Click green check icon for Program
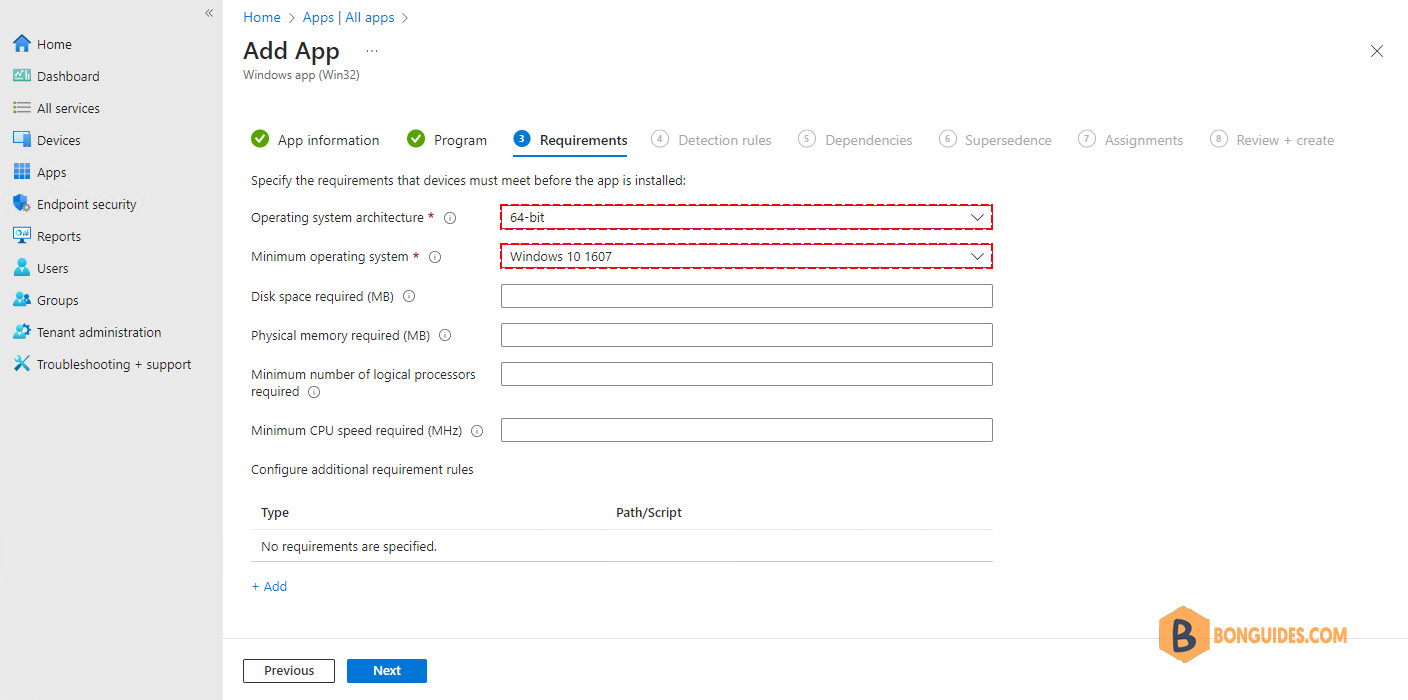1408x700 pixels. click(x=416, y=139)
